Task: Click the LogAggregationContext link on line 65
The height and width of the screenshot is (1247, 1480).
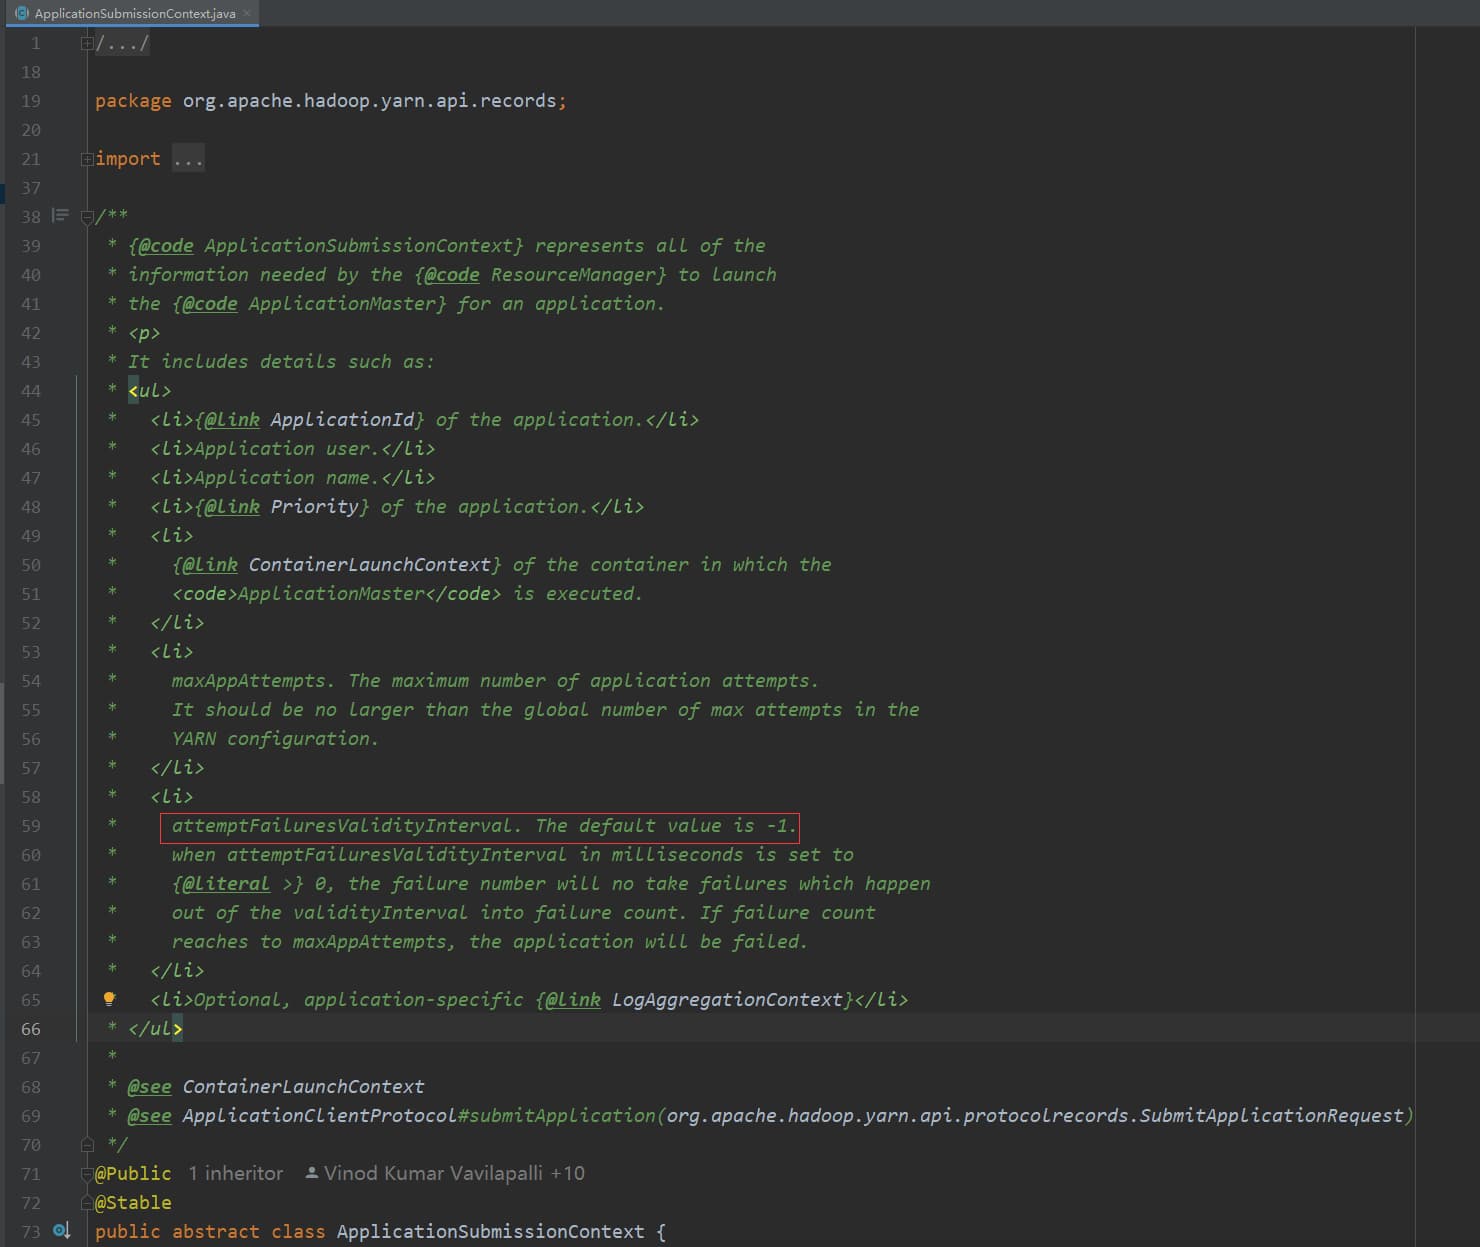Action: click(x=727, y=999)
